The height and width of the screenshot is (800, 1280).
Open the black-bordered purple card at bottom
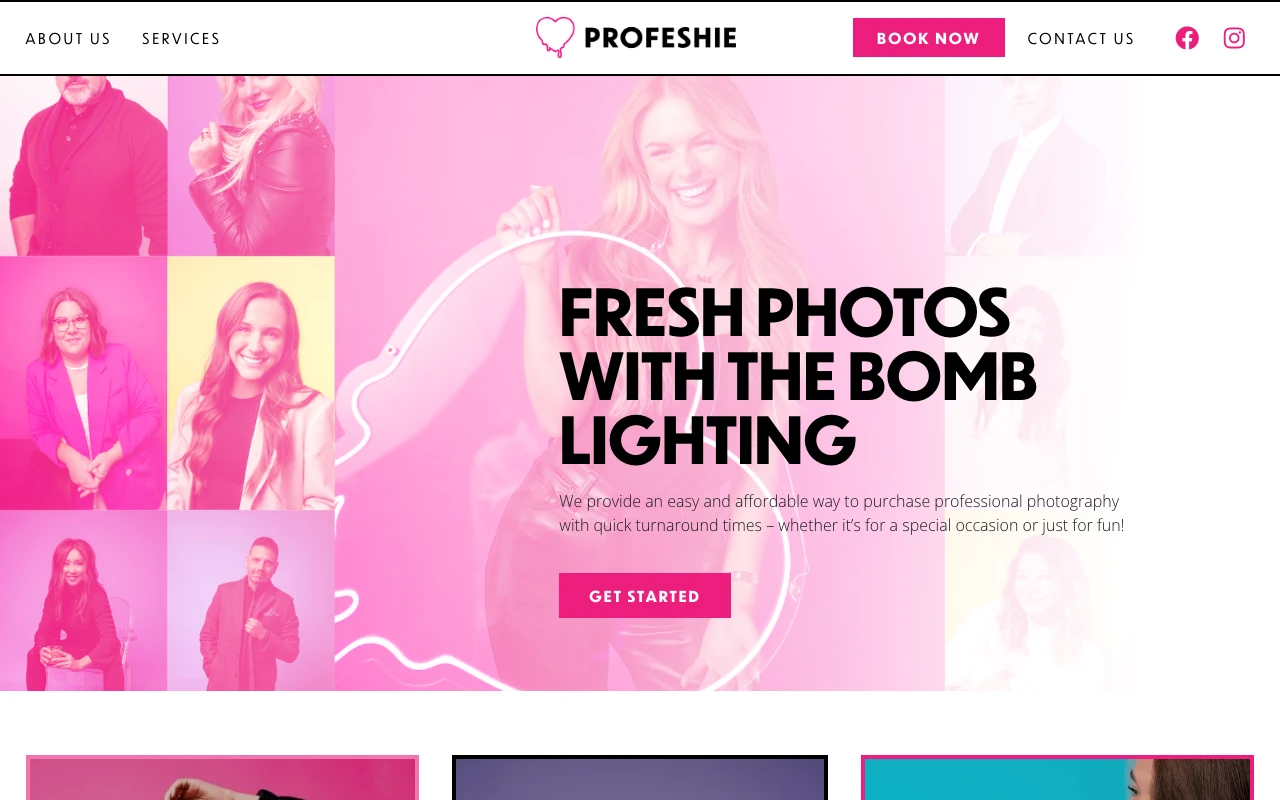[640, 778]
